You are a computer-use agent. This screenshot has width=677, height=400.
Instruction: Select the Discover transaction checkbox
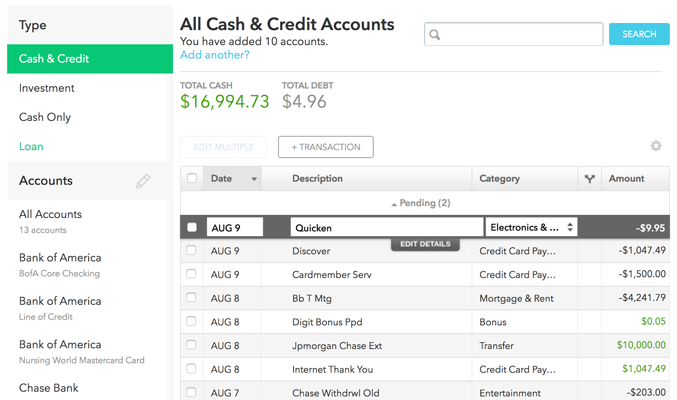tap(191, 251)
